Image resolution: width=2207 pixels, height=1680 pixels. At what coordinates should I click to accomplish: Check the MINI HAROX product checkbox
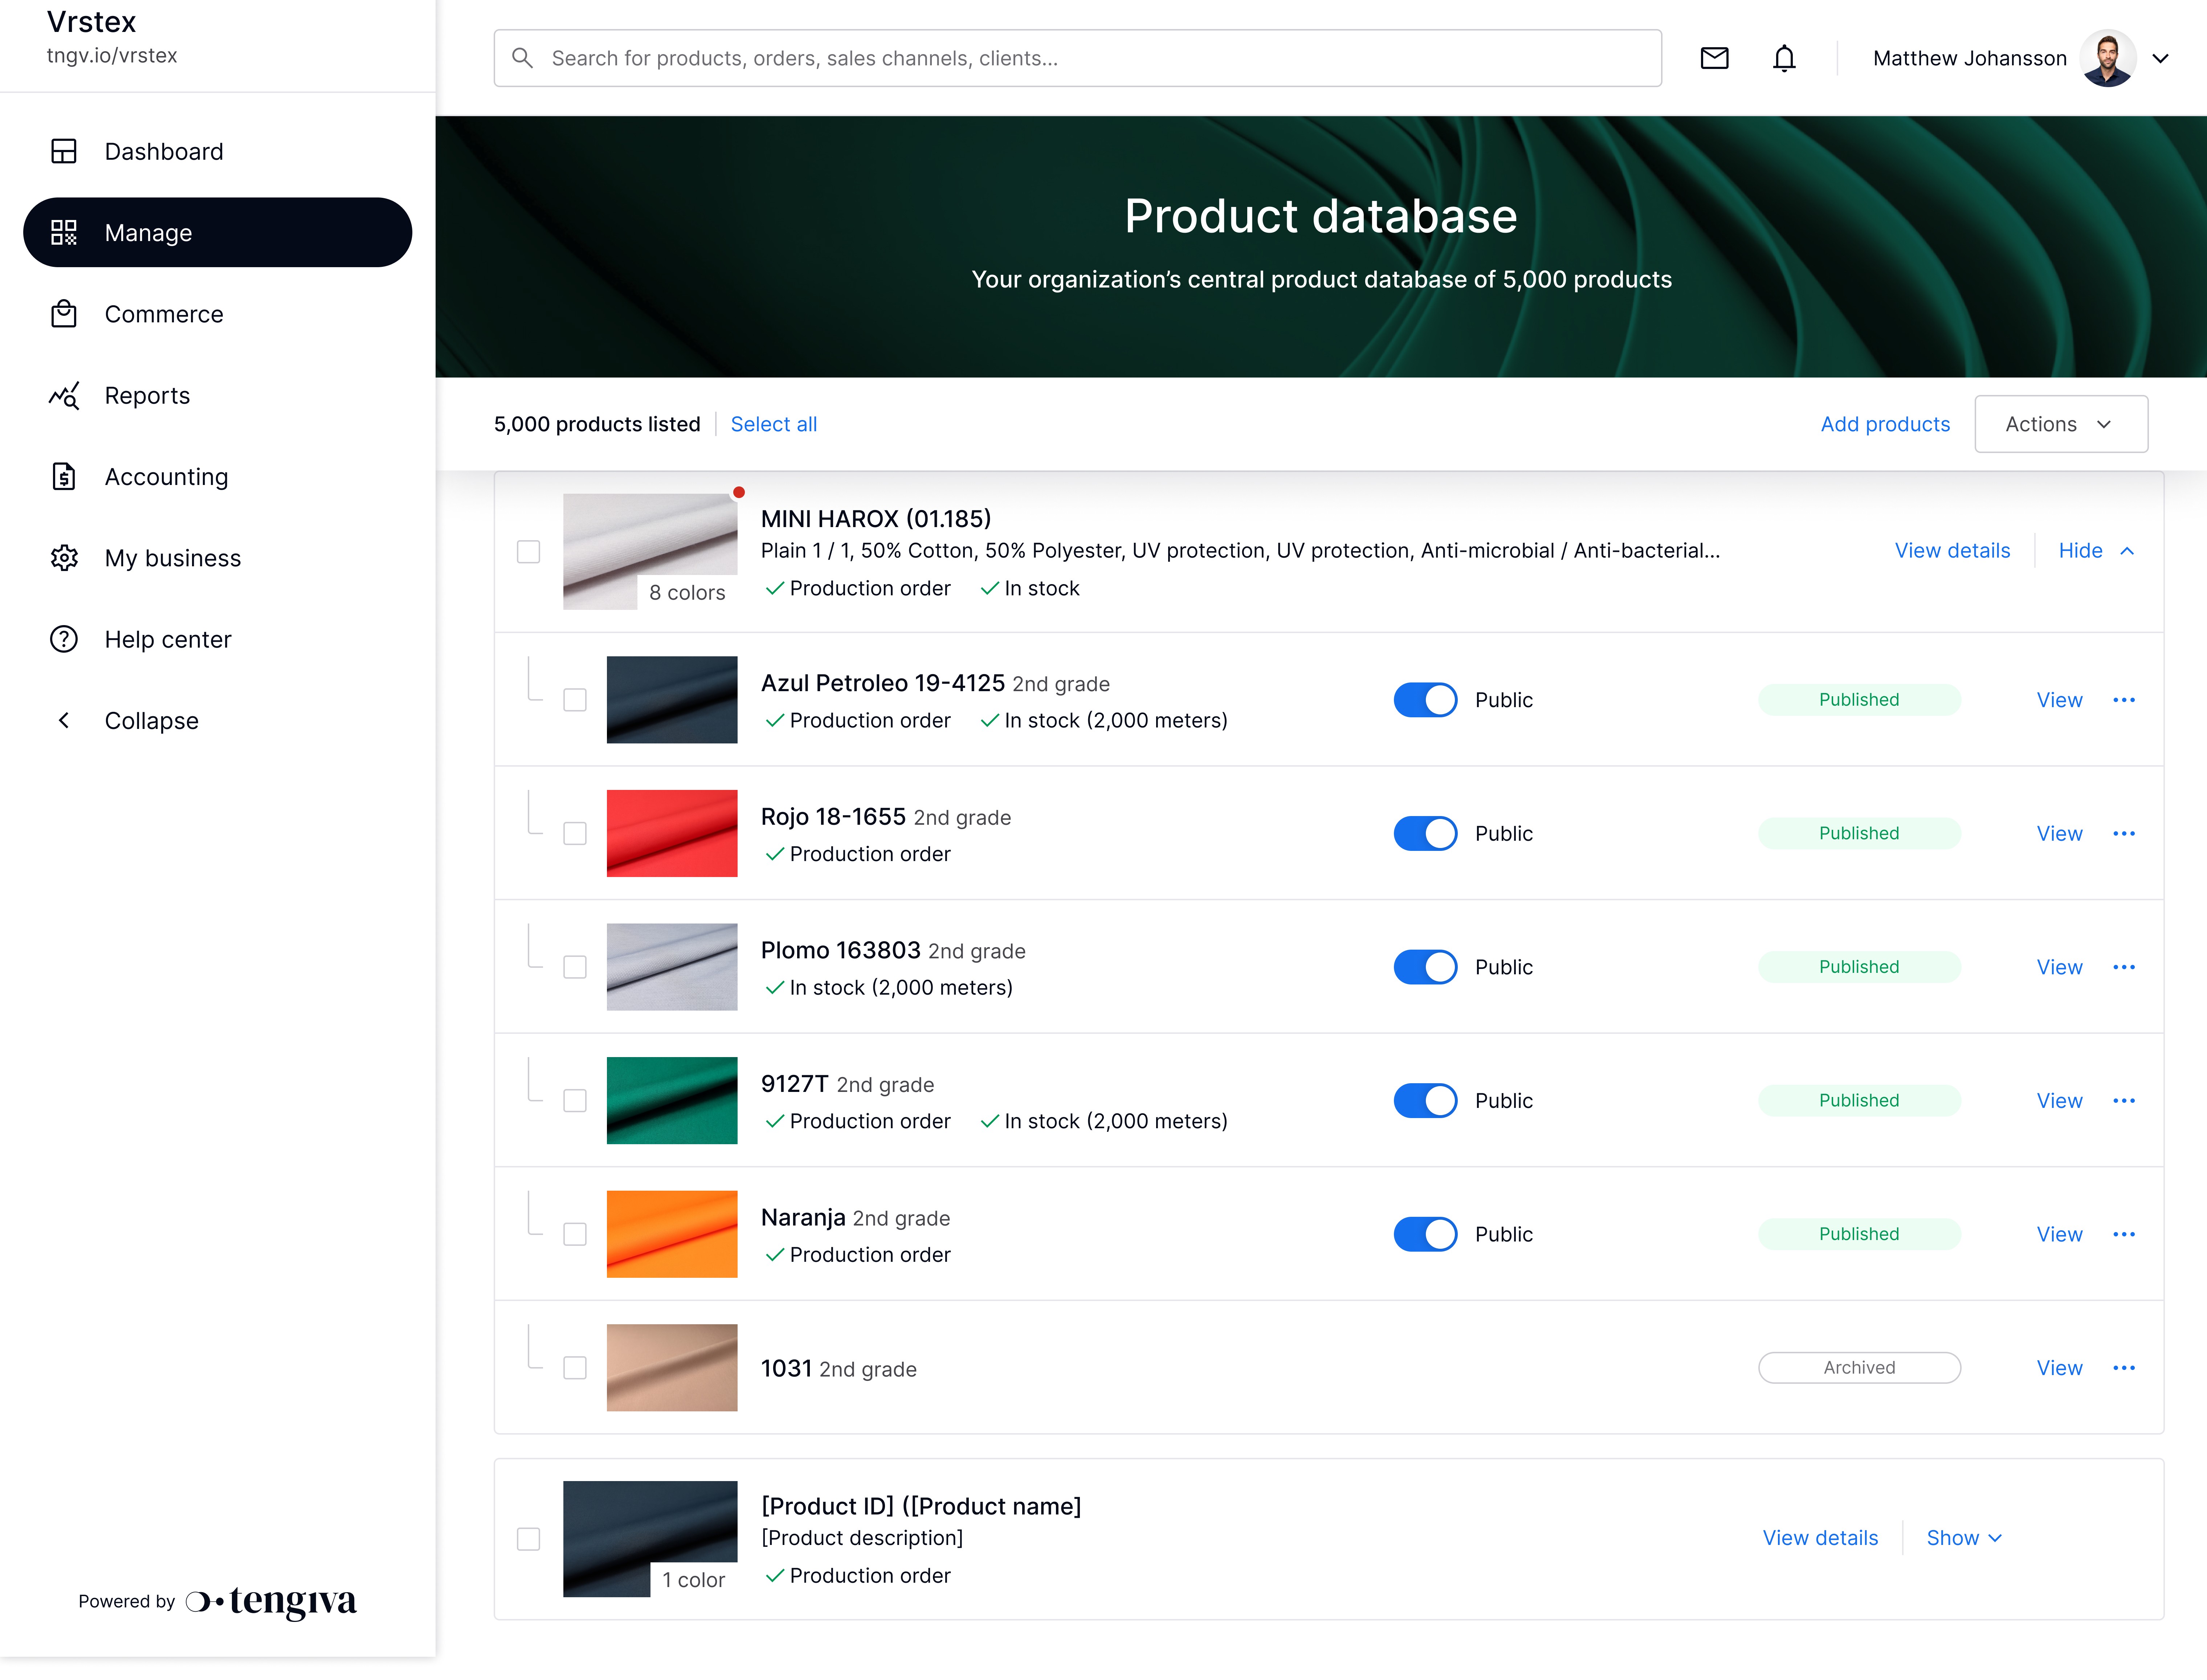[528, 552]
